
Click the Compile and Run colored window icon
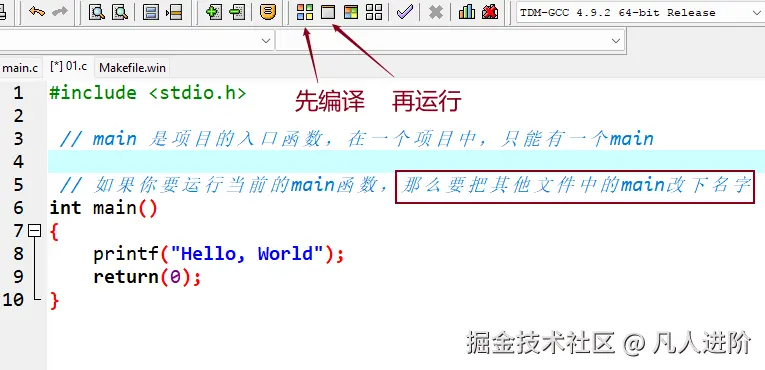tap(351, 12)
